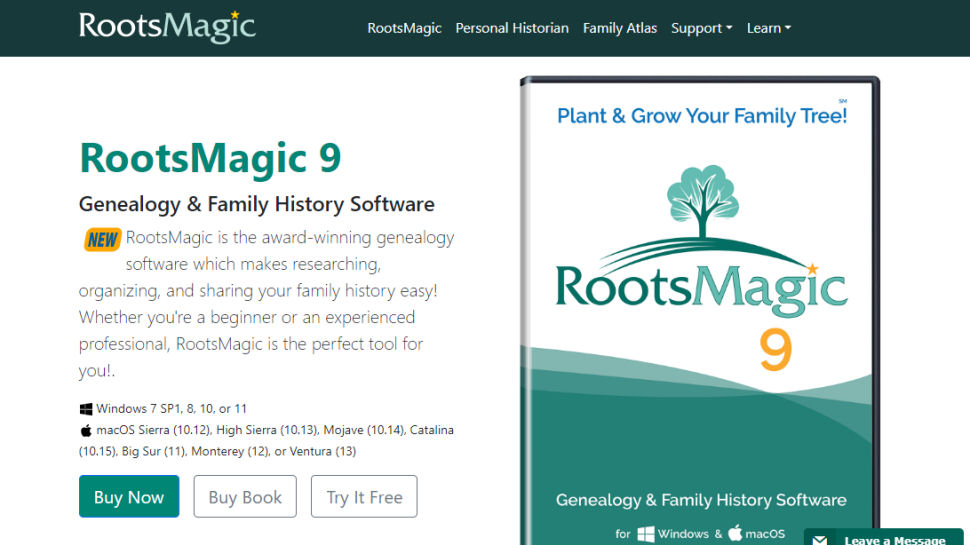Click the tree logo on product box
Viewport: 970px width, 545px height.
point(702,201)
